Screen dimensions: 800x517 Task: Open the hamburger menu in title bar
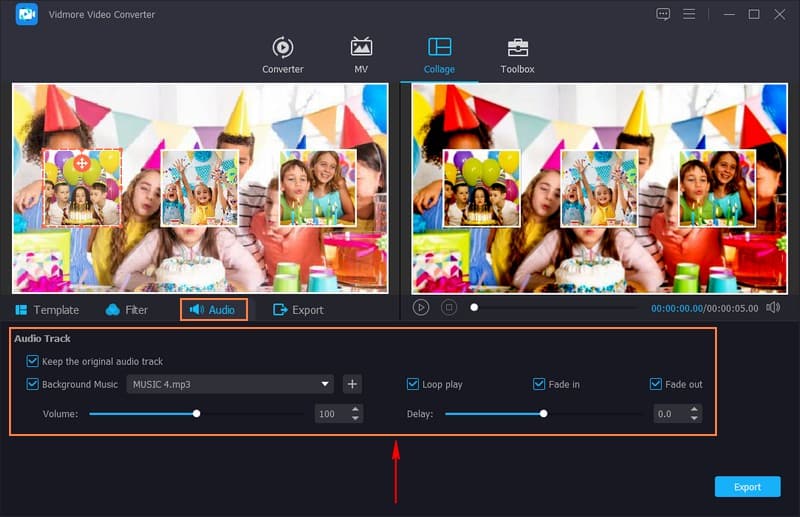[x=689, y=14]
